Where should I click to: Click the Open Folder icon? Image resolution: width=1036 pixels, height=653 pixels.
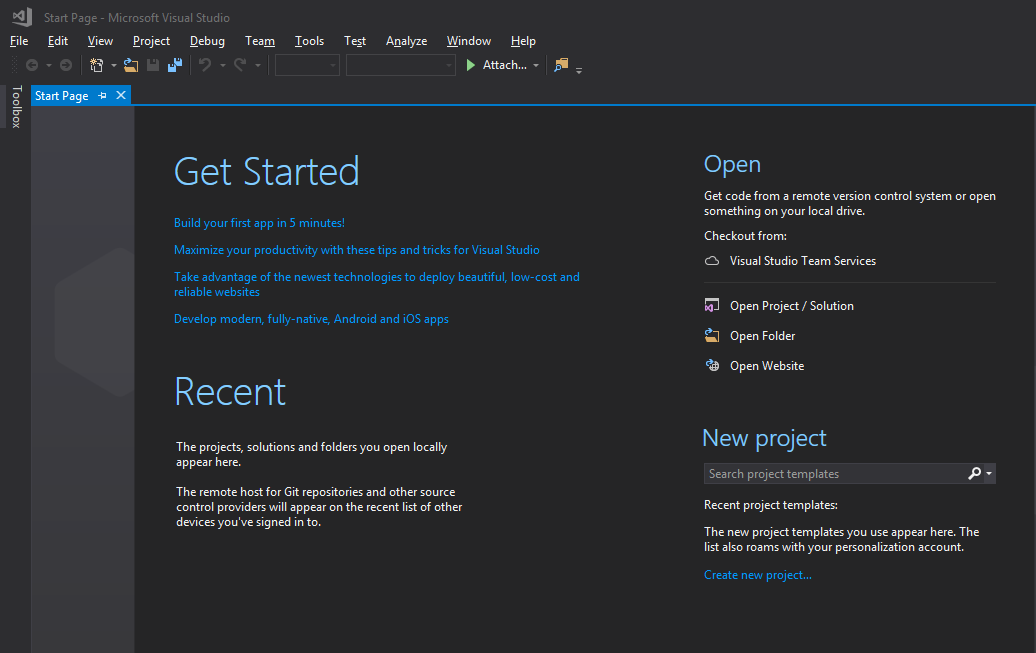[x=712, y=335]
